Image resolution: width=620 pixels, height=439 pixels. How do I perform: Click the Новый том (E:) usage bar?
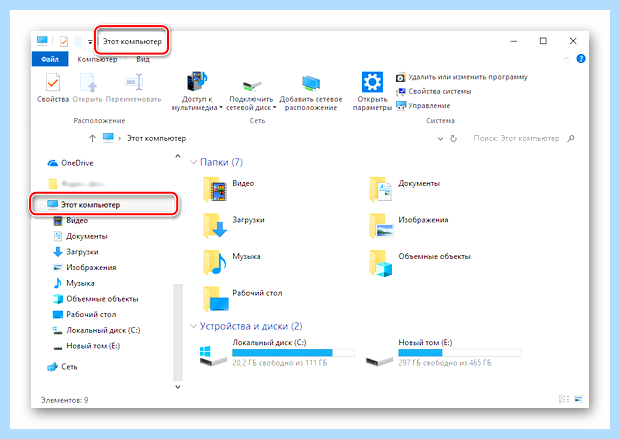(459, 353)
